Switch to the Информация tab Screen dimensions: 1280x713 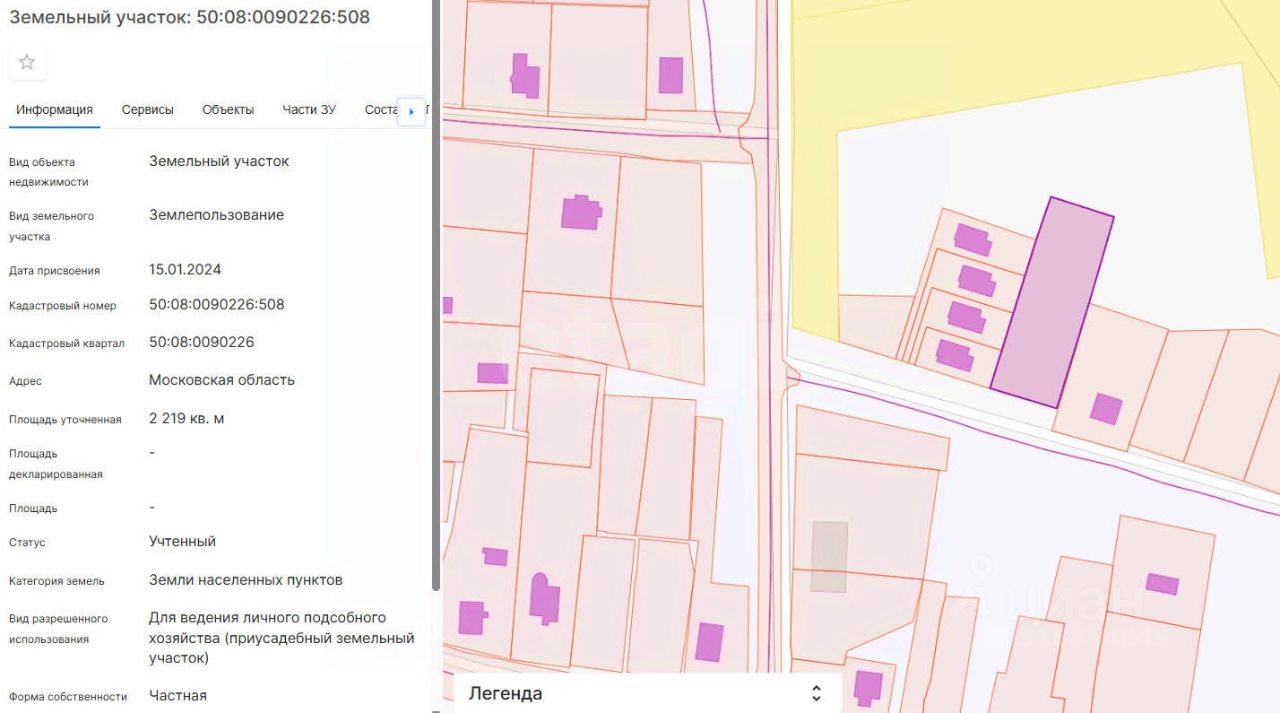(54, 110)
